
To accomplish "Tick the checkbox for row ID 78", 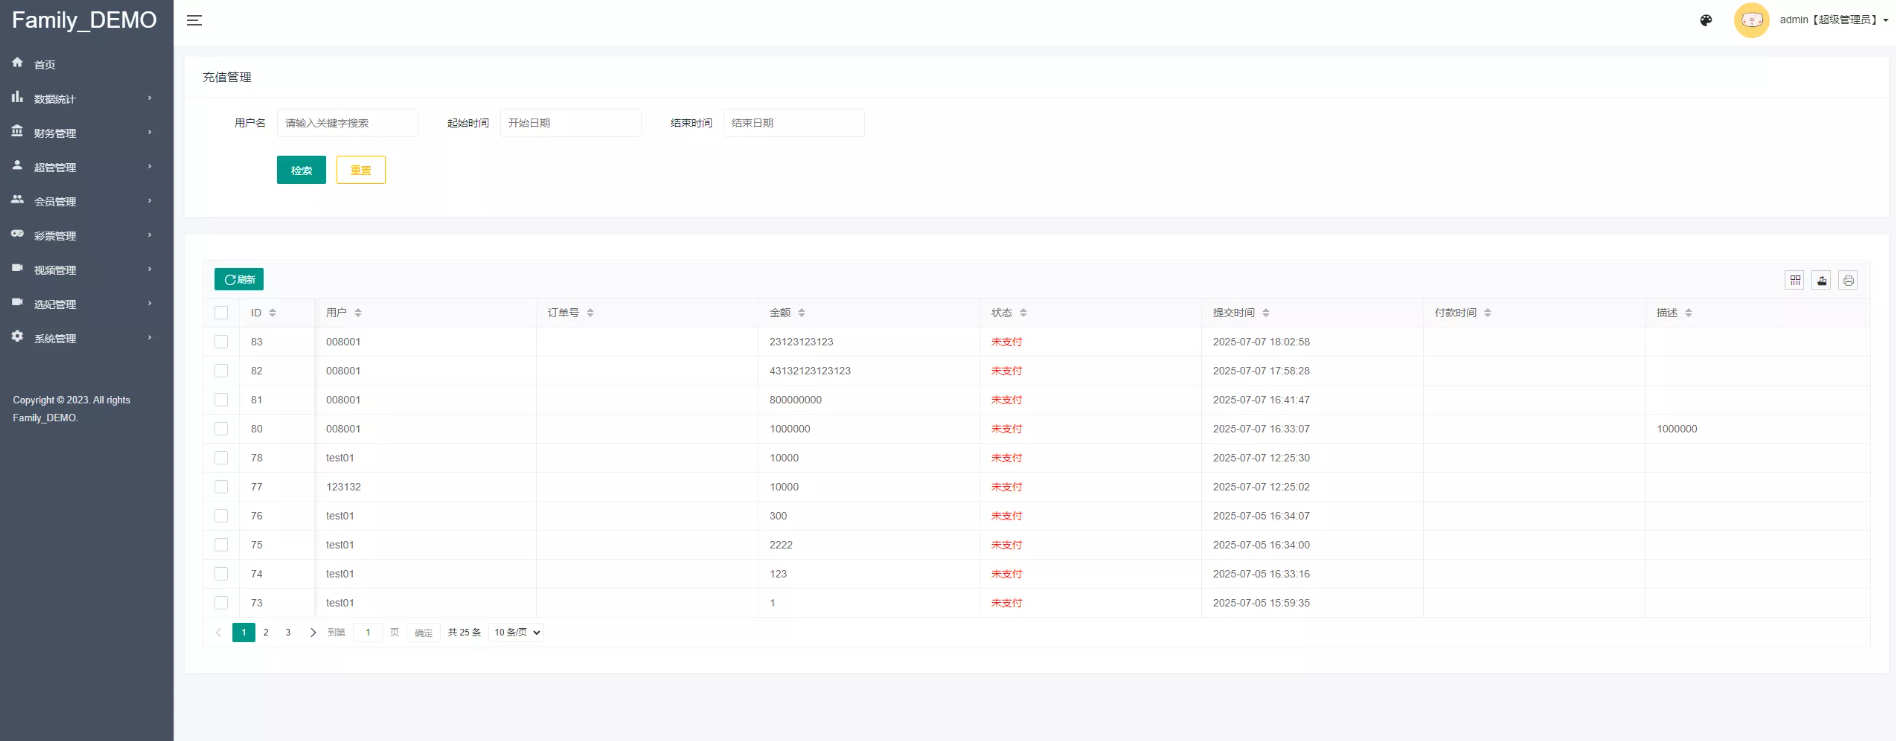I will 221,458.
